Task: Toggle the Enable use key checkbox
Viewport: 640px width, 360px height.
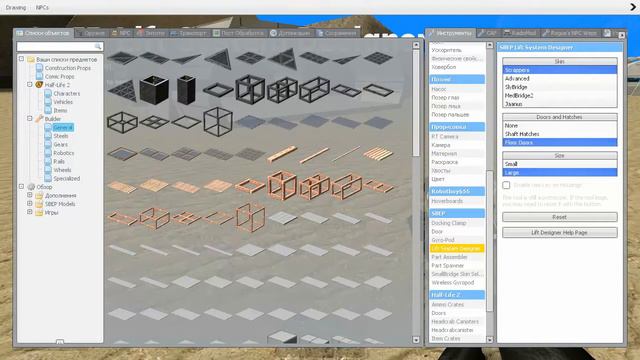Action: point(506,185)
